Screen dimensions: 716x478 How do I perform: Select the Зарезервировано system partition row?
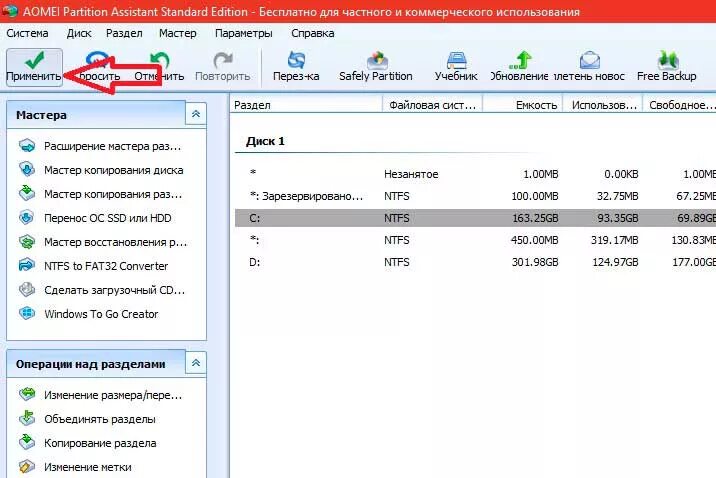[475, 196]
